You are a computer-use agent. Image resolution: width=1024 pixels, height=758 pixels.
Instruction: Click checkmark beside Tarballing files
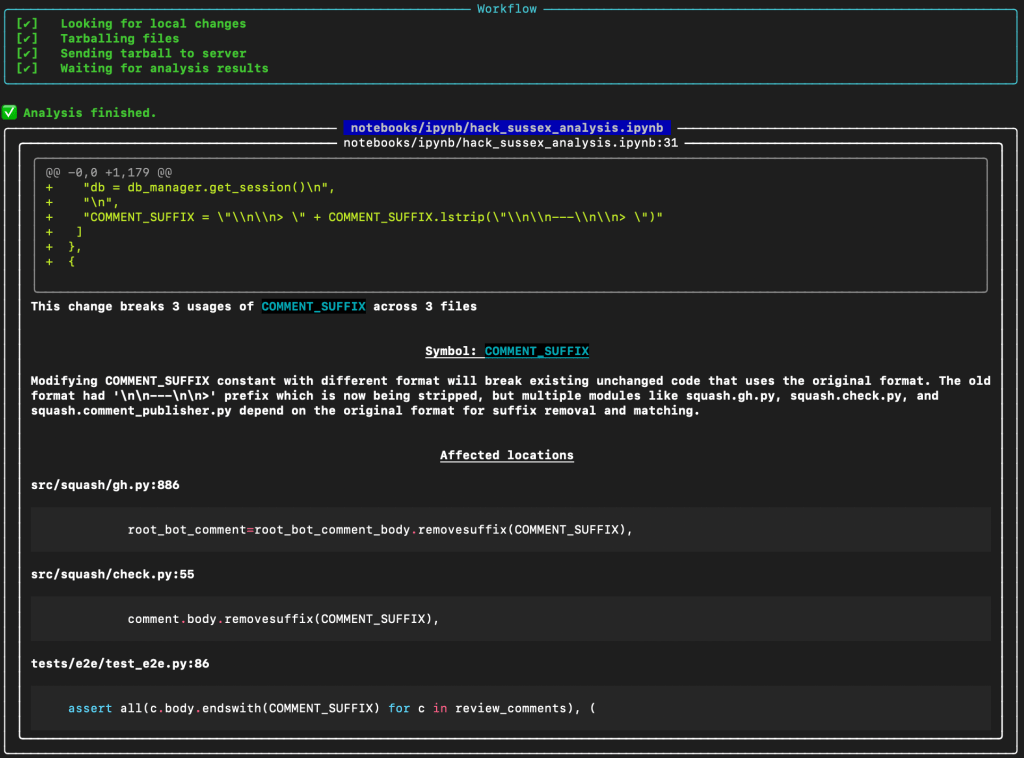point(28,39)
